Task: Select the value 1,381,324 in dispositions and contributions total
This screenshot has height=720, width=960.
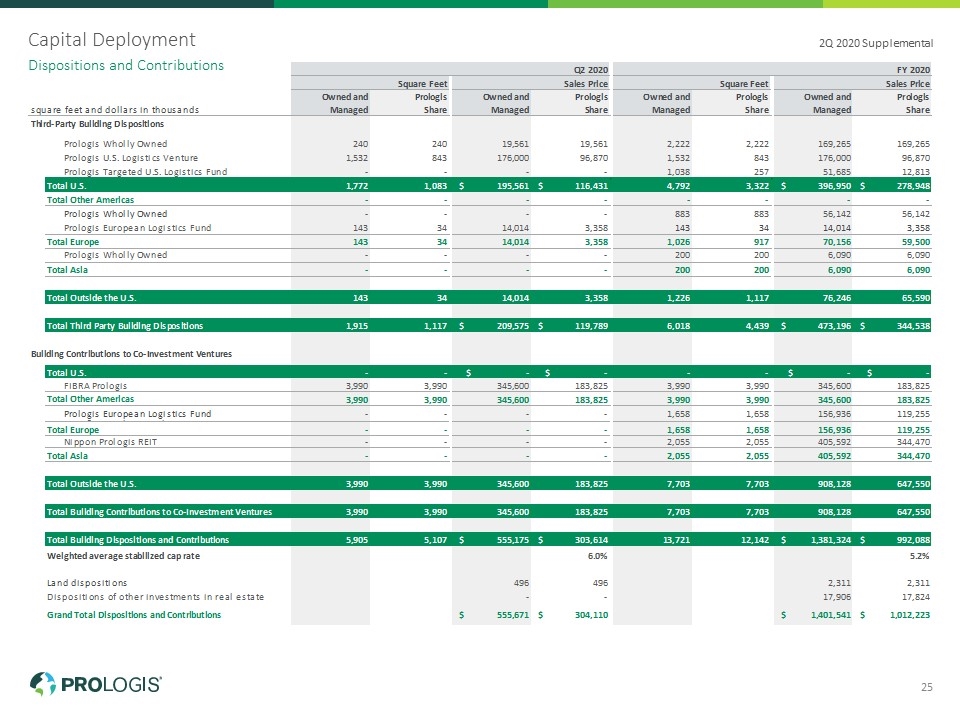Action: pos(831,540)
